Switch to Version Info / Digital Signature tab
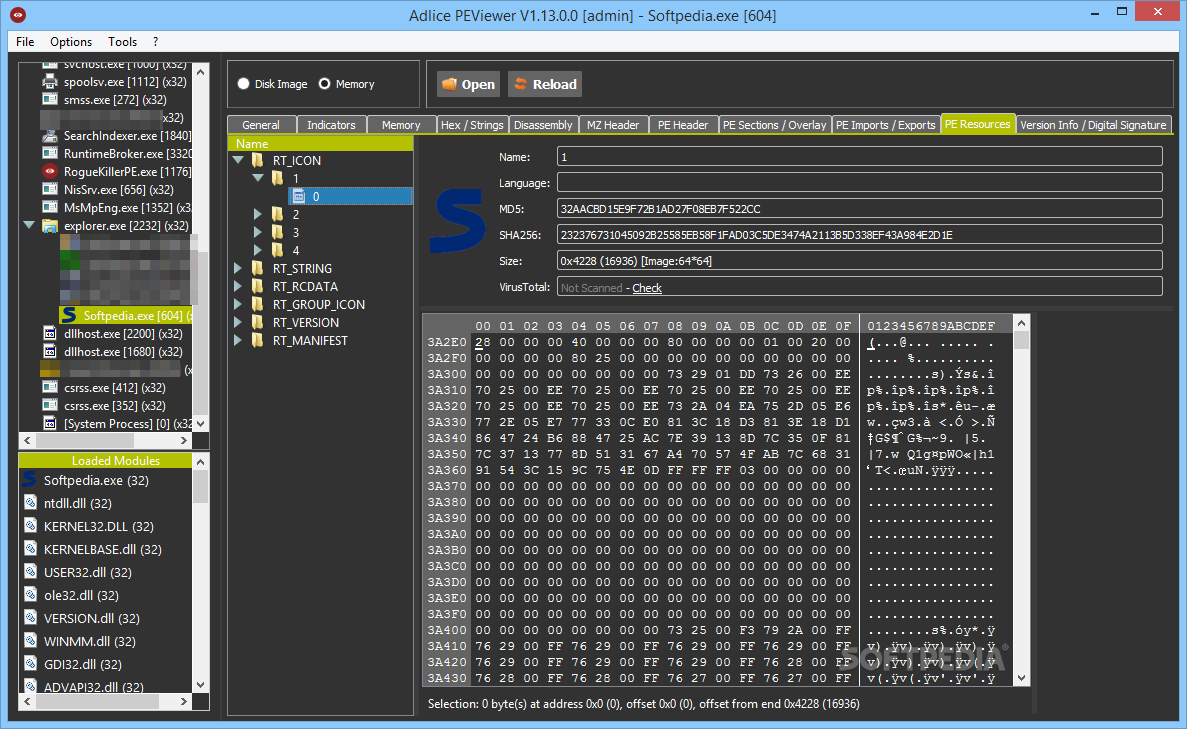Viewport: 1187px width, 729px height. click(x=1093, y=125)
